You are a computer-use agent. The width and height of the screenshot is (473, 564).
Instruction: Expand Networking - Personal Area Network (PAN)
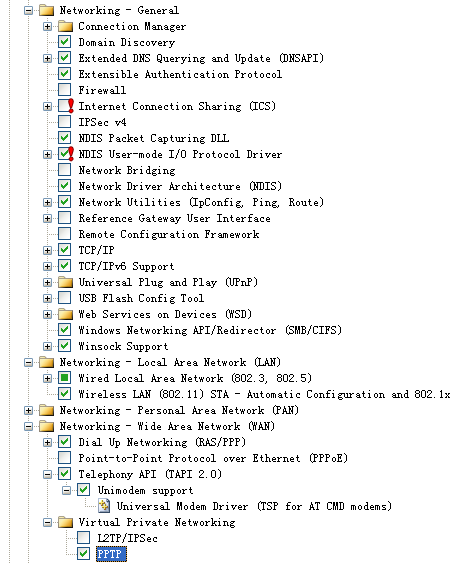pyautogui.click(x=28, y=410)
